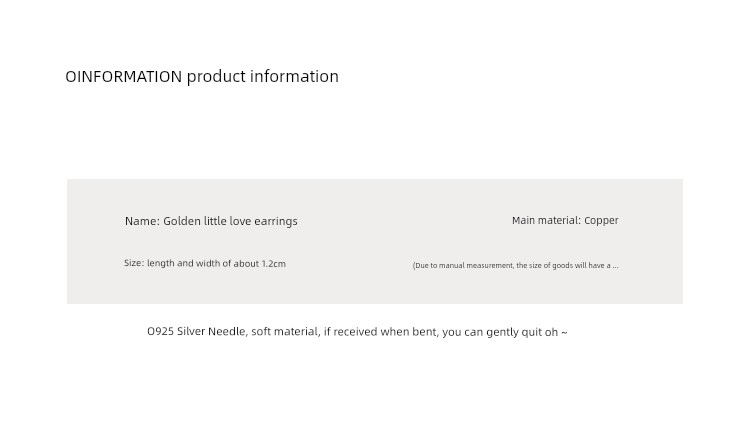Select the 'product information' heading text
This screenshot has height=421, width=750.
point(263,77)
